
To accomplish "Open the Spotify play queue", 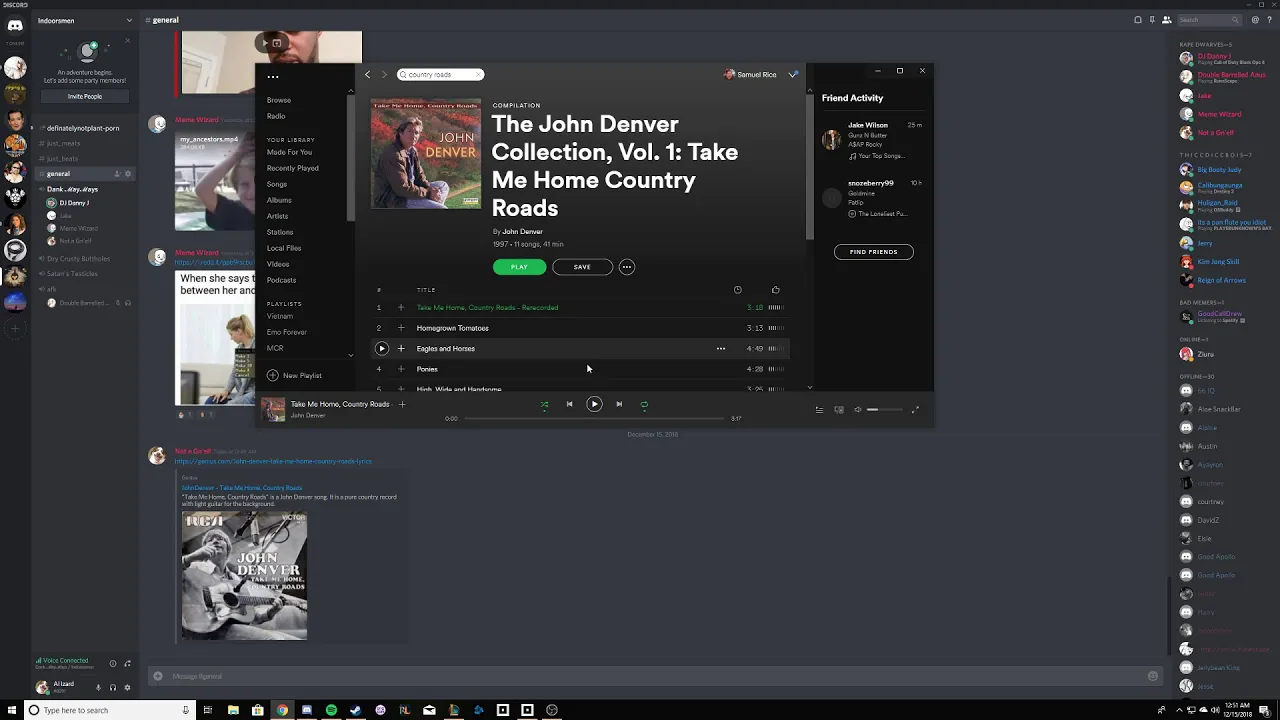I will coord(819,409).
